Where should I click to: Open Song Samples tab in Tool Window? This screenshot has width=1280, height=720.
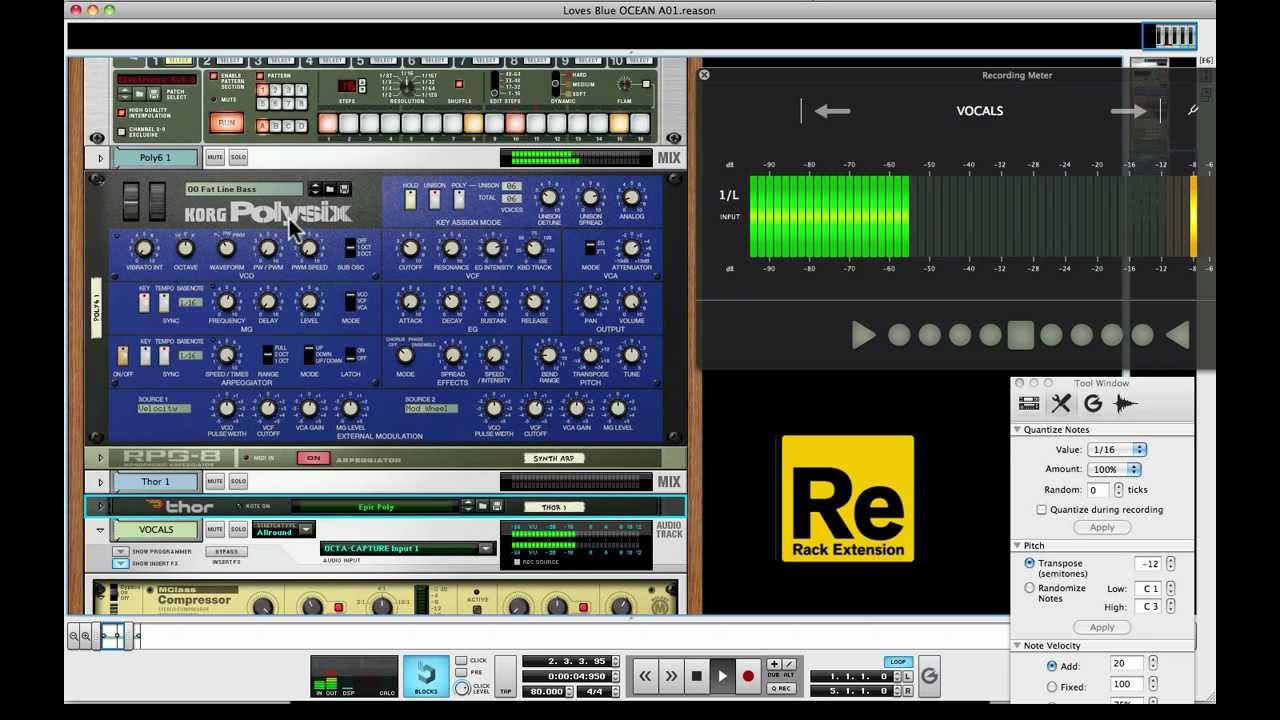[x=1125, y=404]
